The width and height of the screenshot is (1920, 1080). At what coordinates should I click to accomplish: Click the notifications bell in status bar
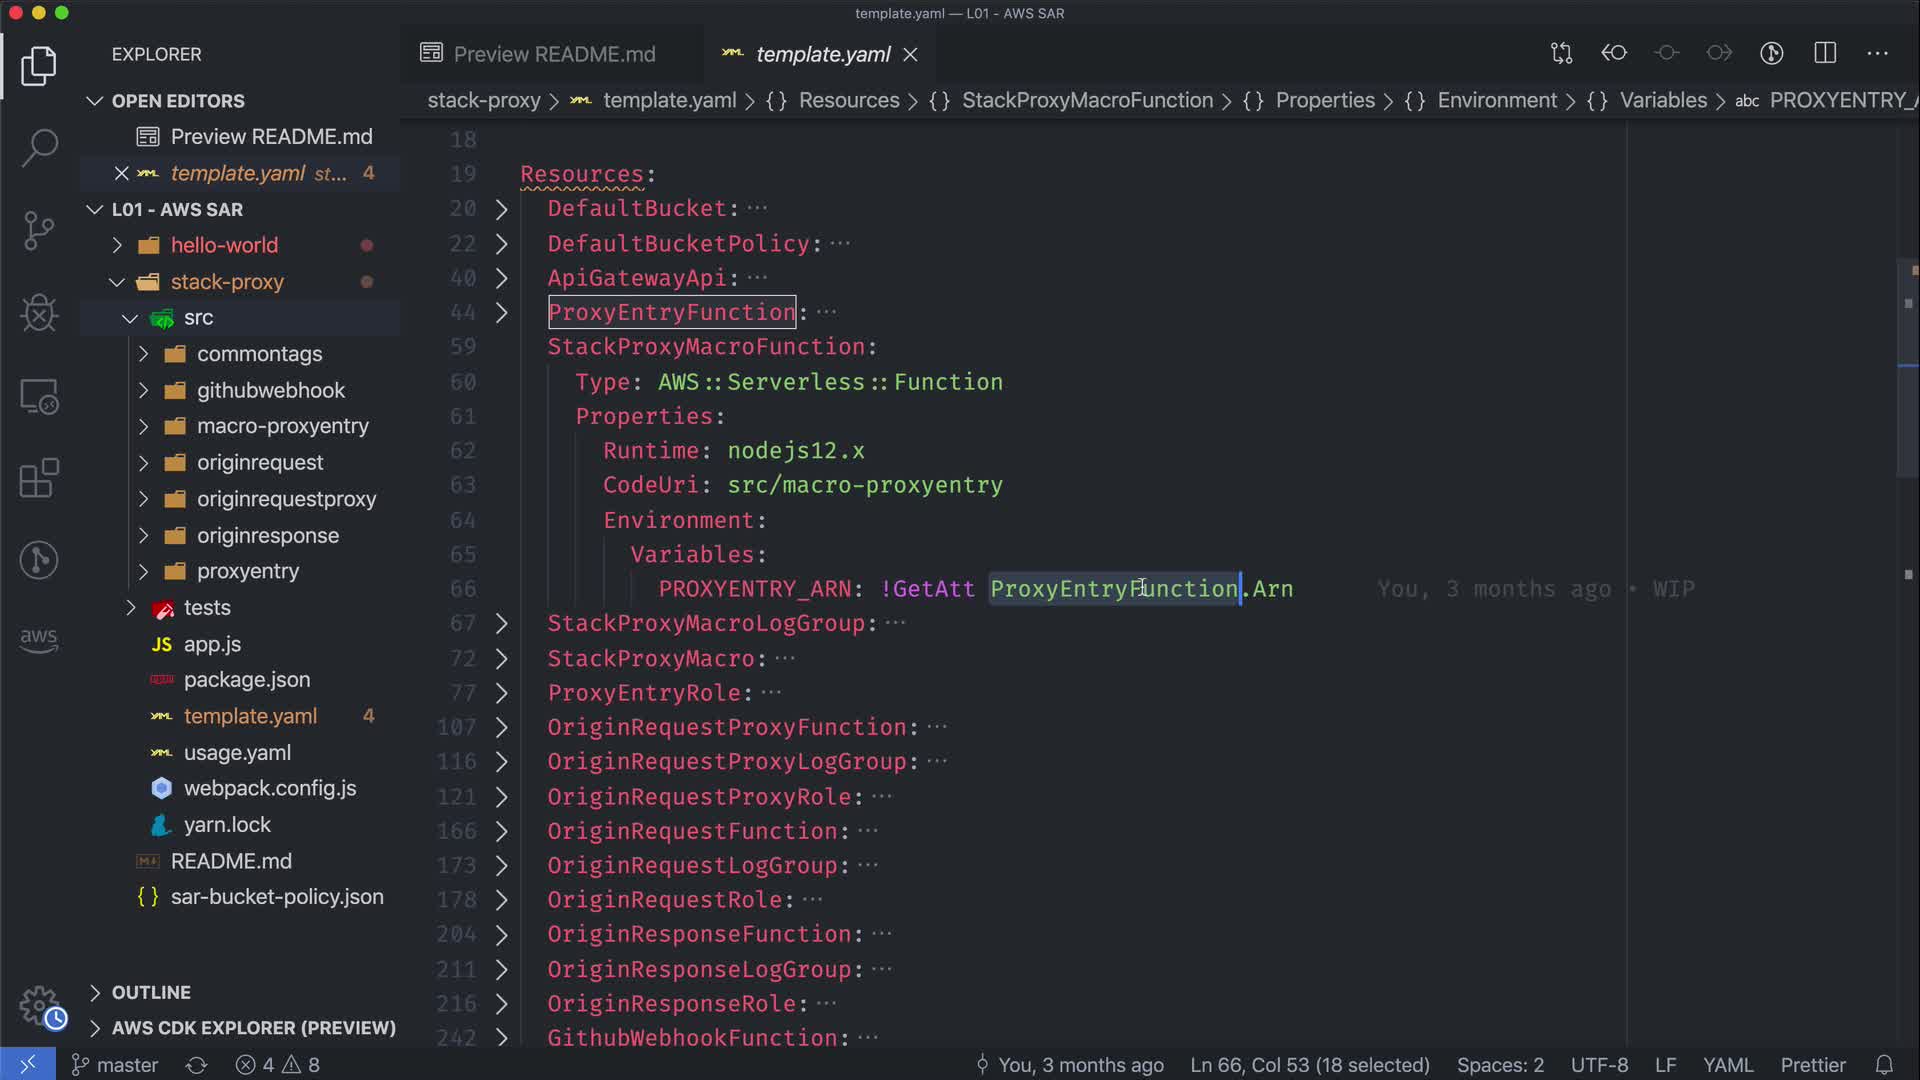pos(1884,1065)
